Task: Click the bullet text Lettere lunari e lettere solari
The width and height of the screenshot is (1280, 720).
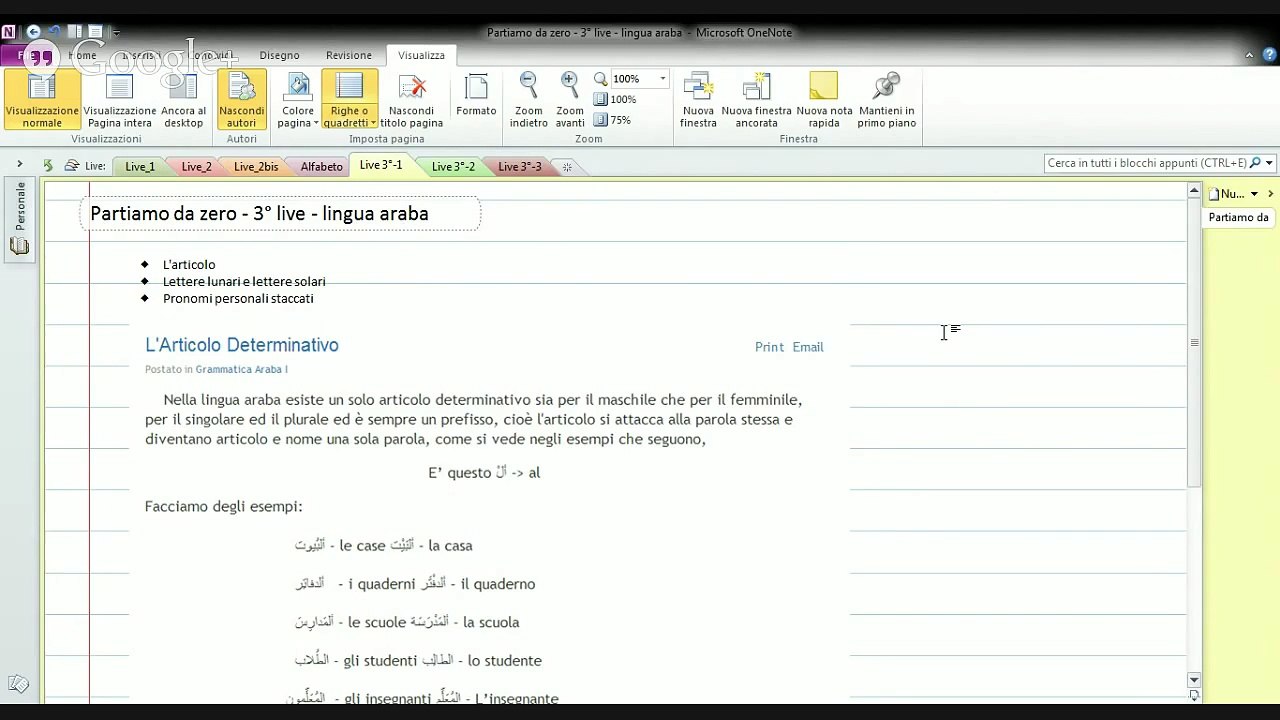Action: 244,282
